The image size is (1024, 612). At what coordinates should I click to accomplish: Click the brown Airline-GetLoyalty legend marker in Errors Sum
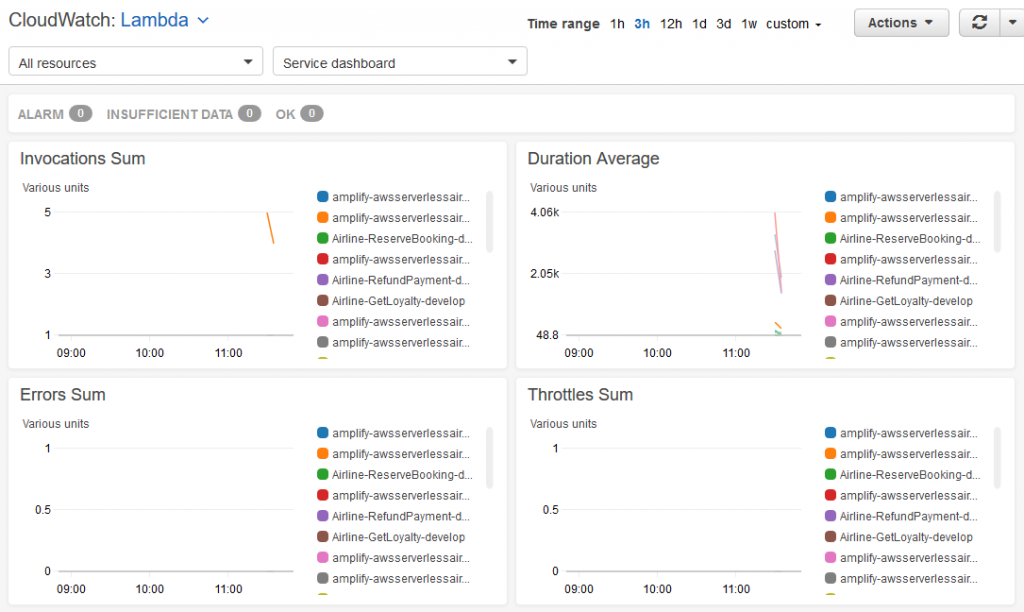click(322, 537)
